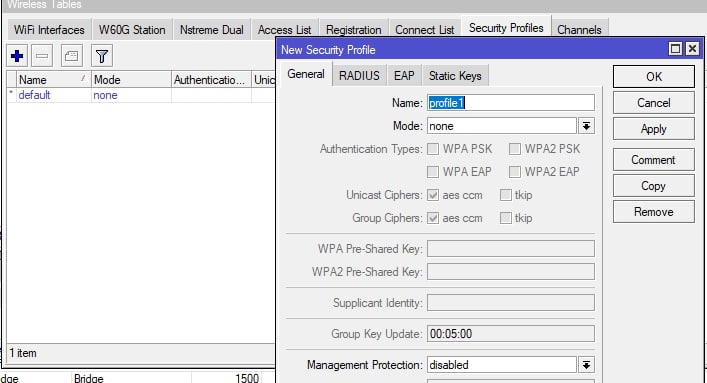This screenshot has height=383, width=707.
Task: Click the Name input field with profile1
Action: (x=511, y=103)
